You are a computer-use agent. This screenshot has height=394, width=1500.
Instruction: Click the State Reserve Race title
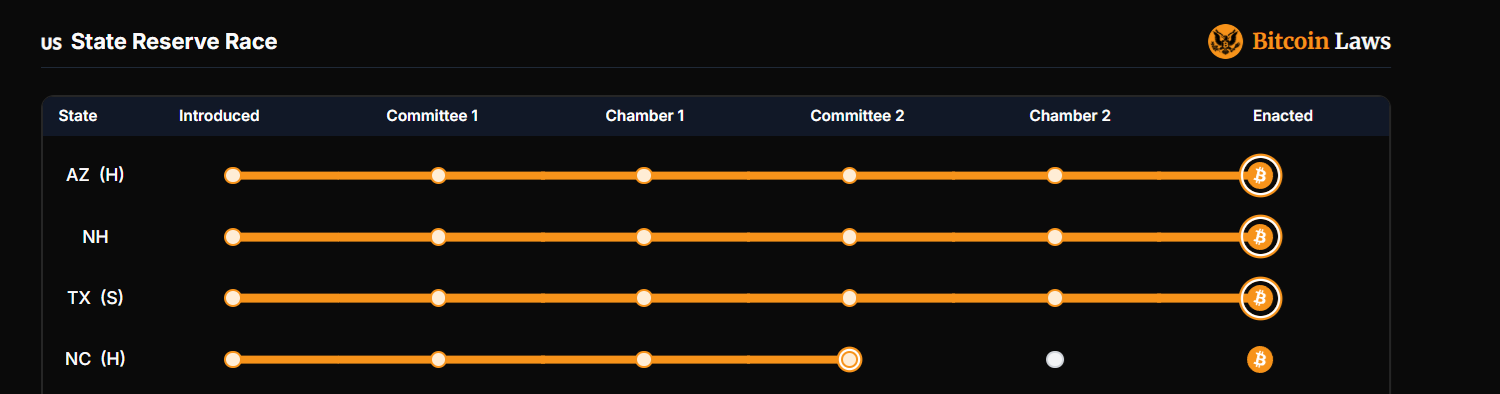coord(174,42)
